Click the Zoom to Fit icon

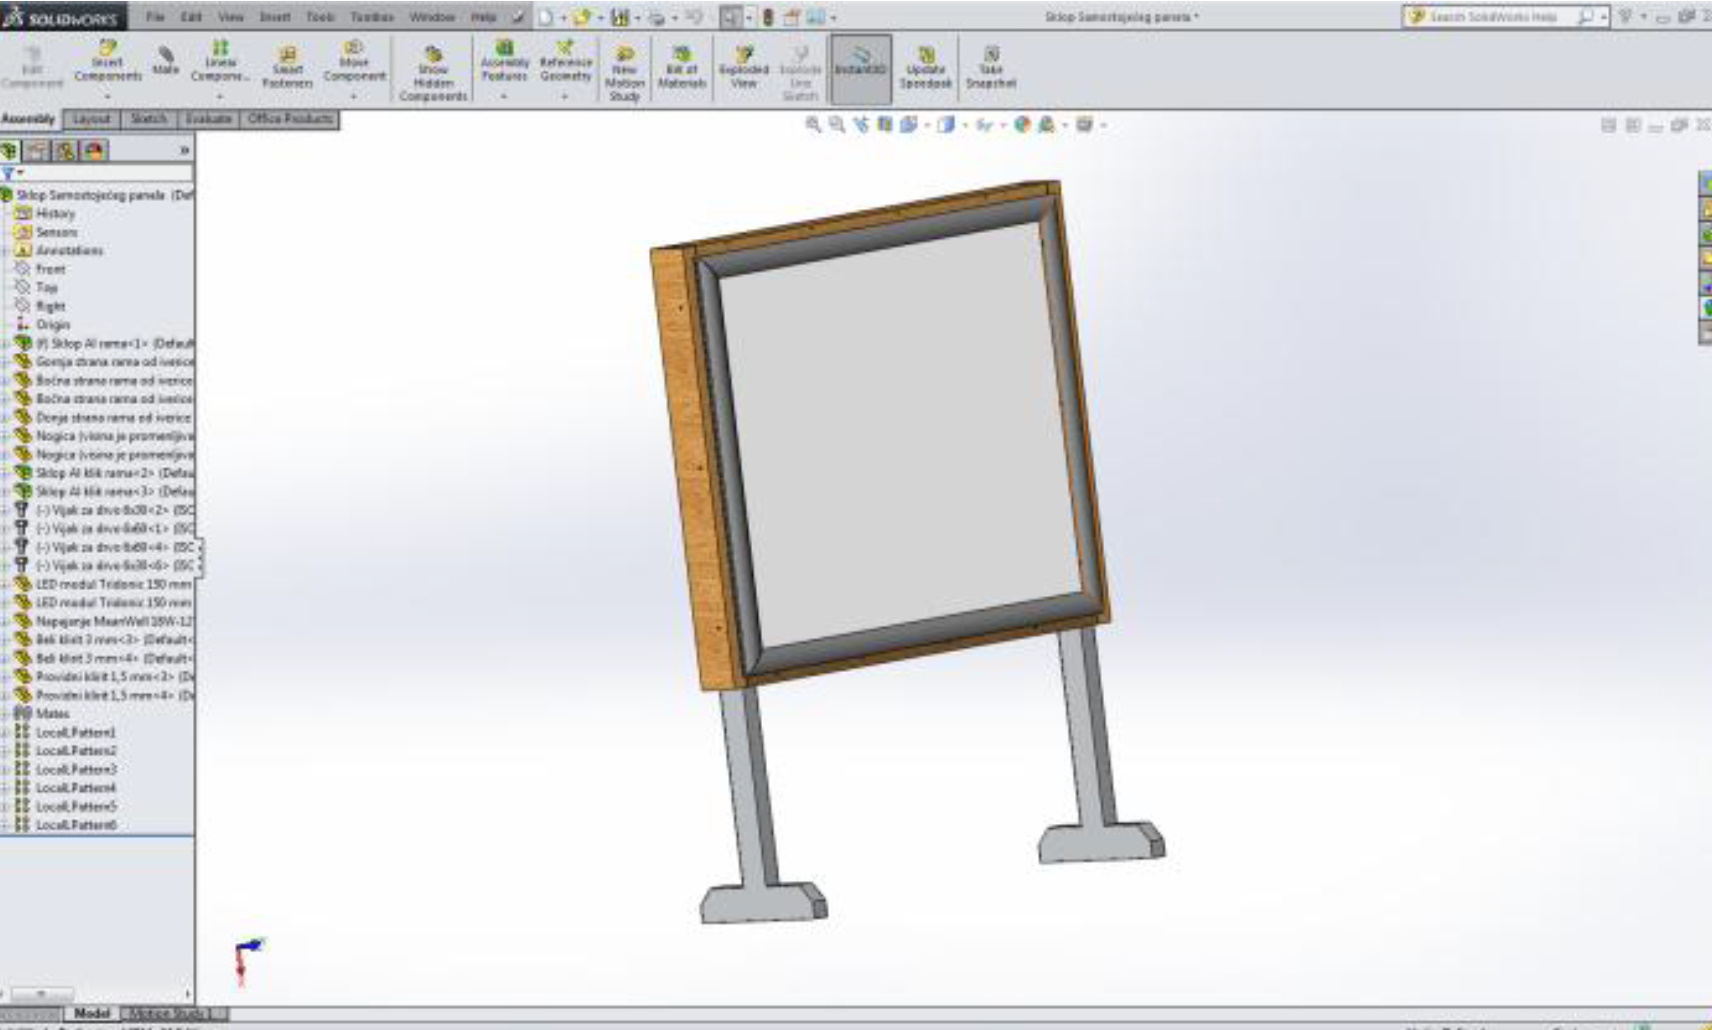(x=813, y=125)
